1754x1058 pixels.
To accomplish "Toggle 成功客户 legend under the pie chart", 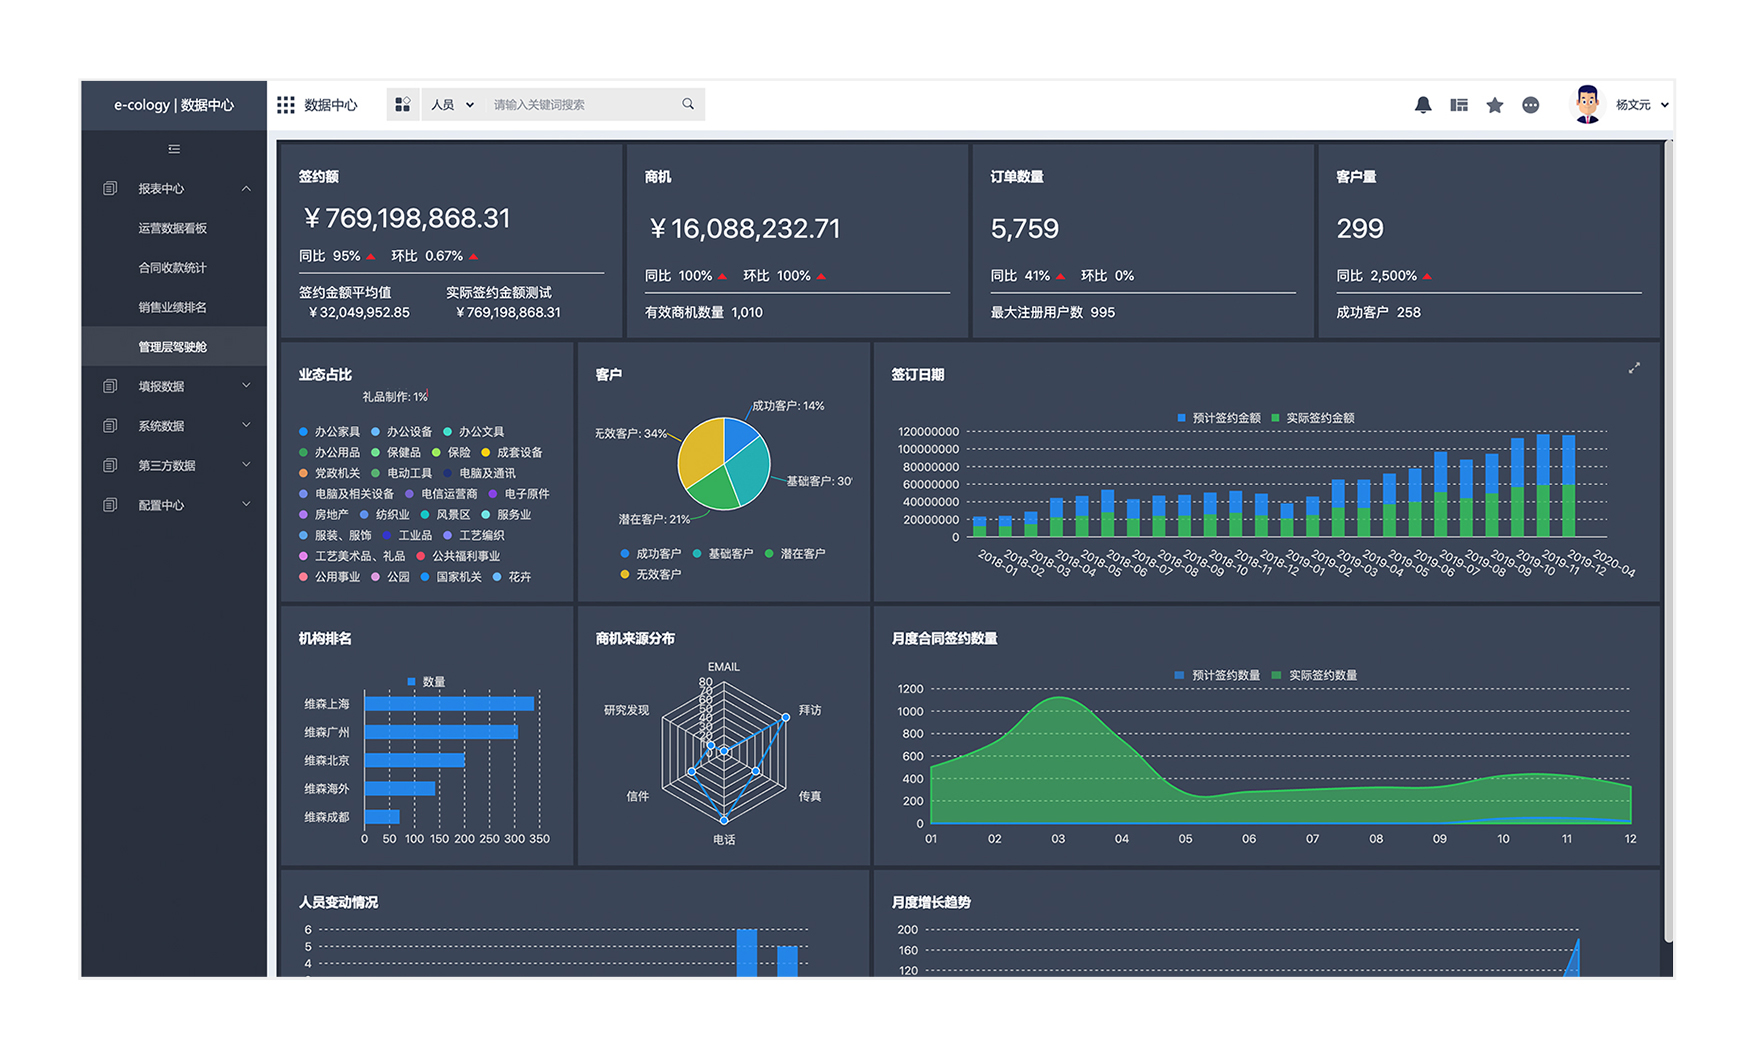I will tap(650, 553).
